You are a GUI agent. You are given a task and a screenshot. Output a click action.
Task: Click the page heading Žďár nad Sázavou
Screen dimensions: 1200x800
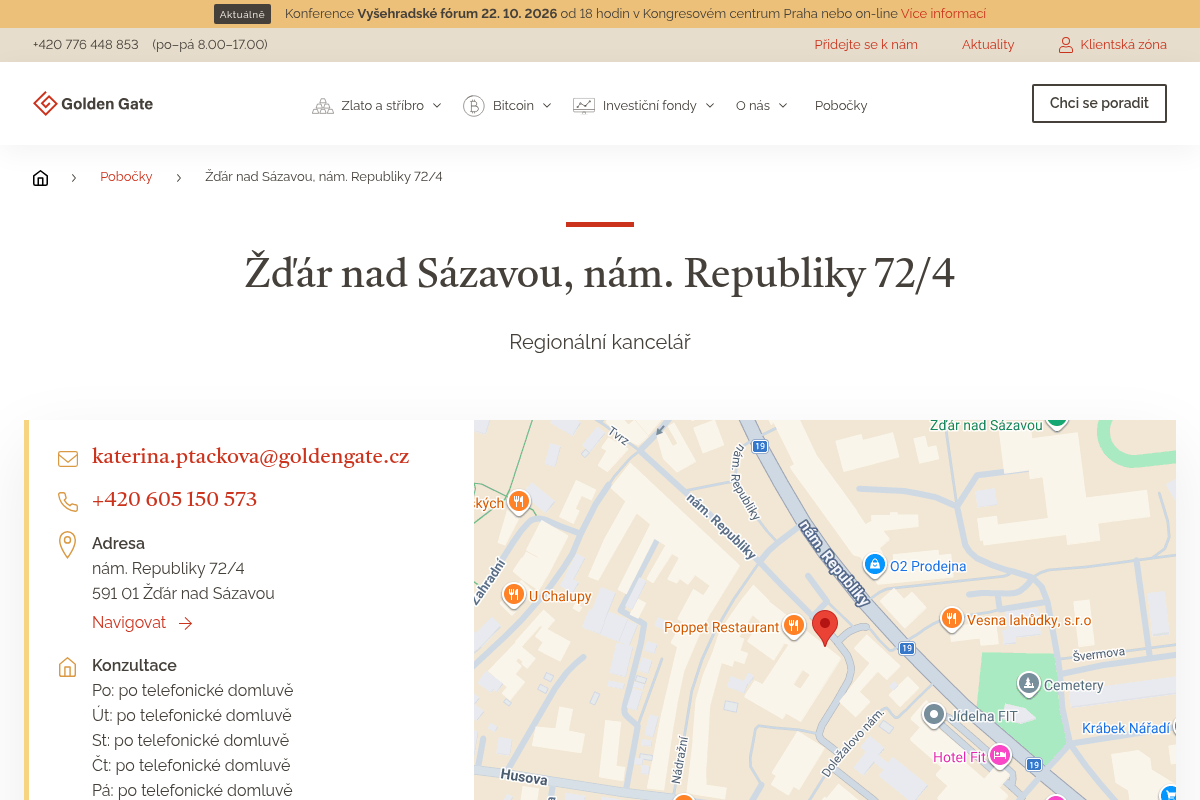(600, 273)
